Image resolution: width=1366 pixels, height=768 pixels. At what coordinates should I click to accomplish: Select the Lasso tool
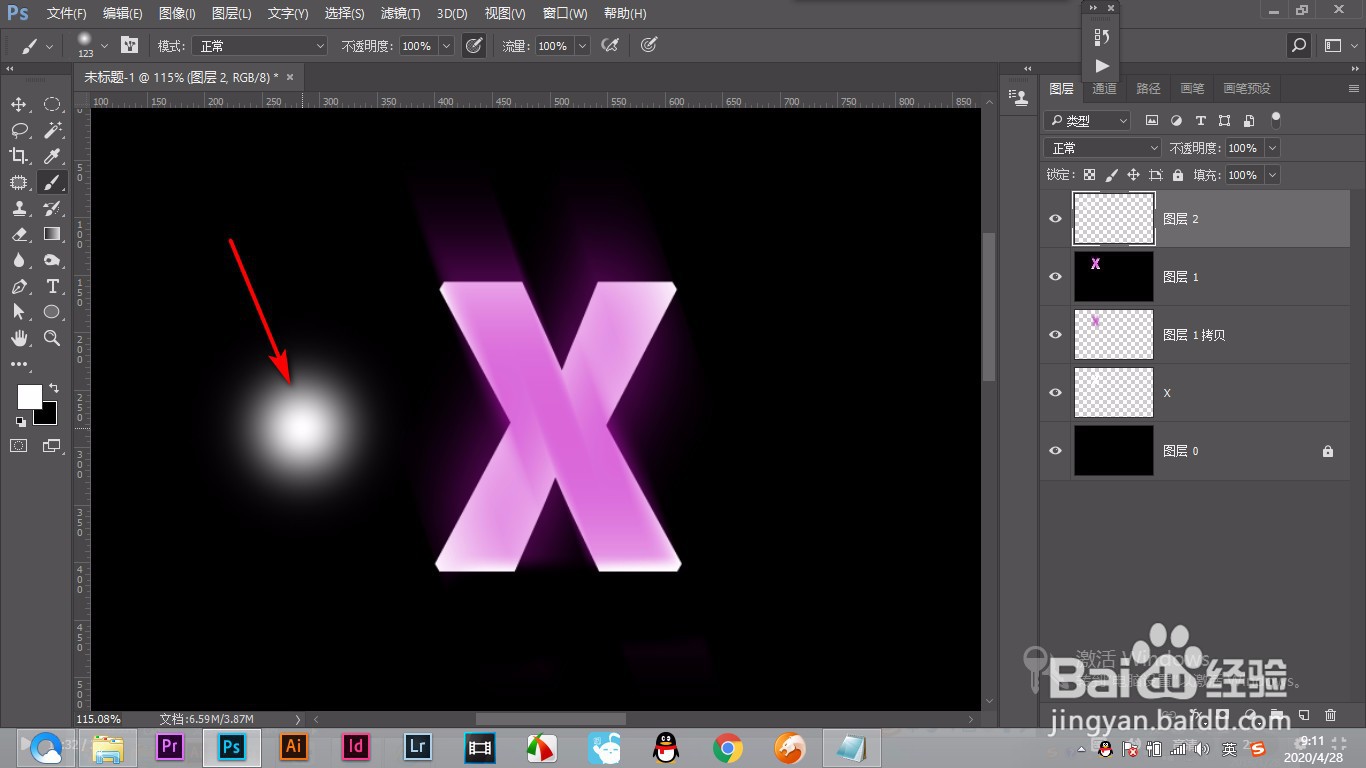click(x=19, y=130)
